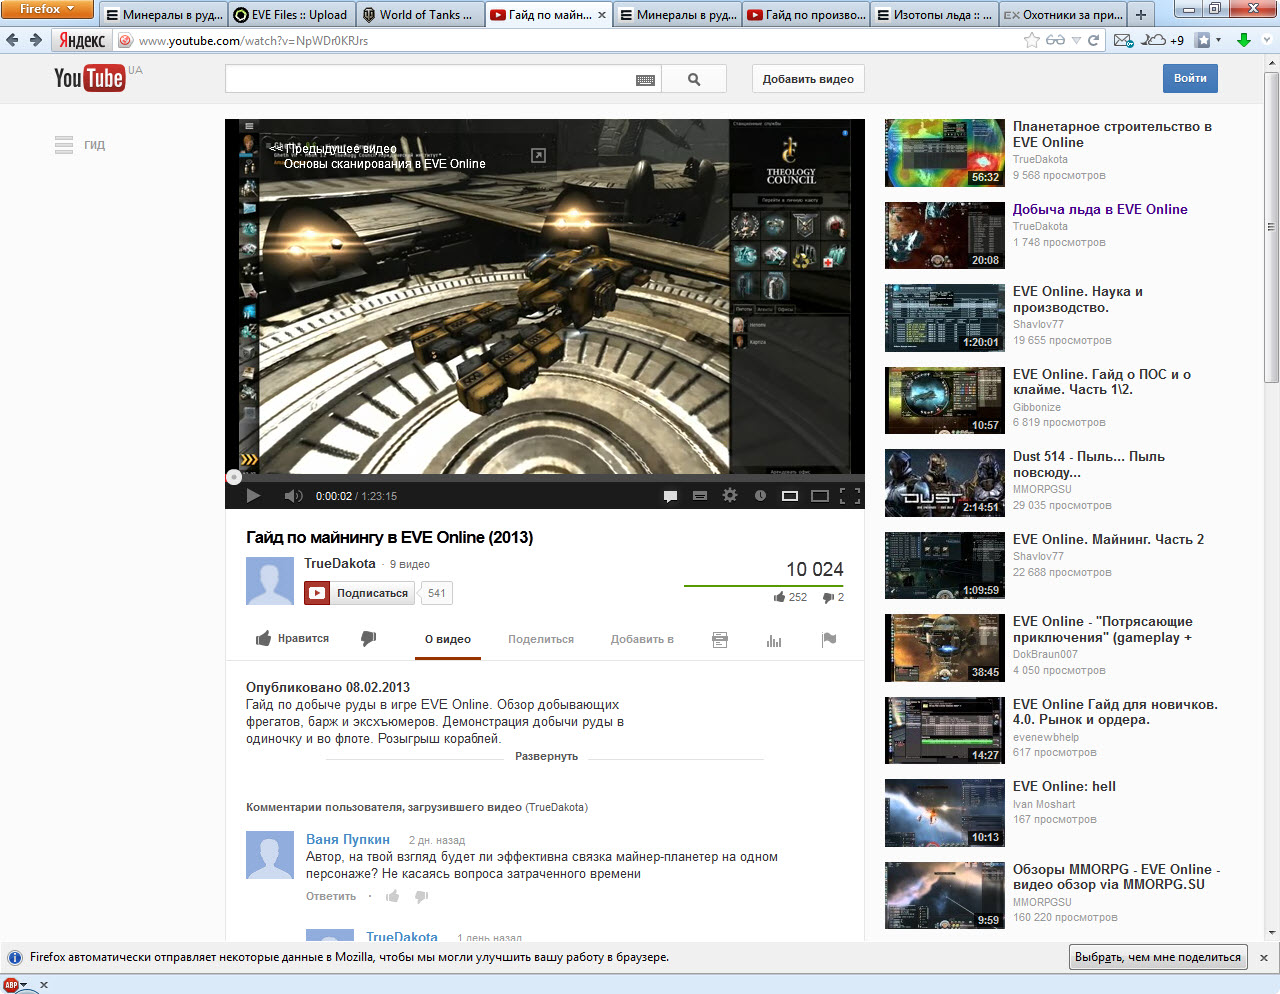Open EVE Online. Наука и производство video

(1078, 299)
